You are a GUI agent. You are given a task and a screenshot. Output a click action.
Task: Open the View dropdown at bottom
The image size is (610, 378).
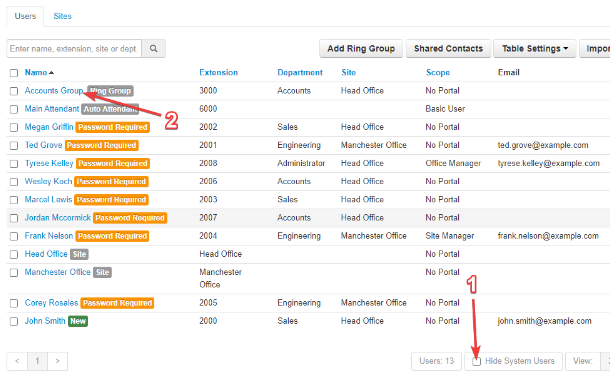point(587,361)
